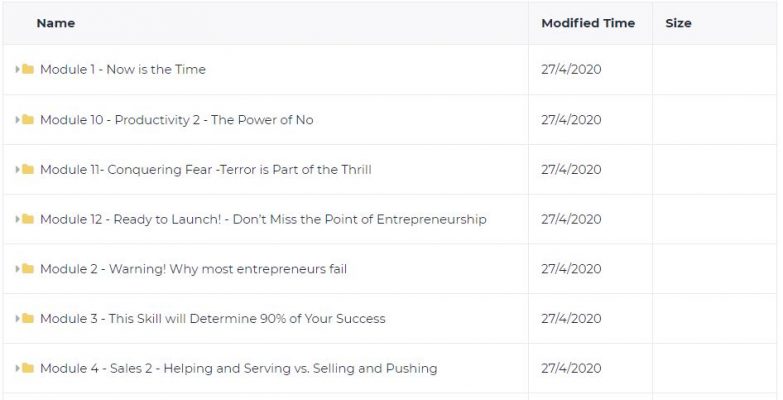Click the 27/4/2020 date for Module 3
Viewport: 783px width, 400px height.
click(x=571, y=319)
